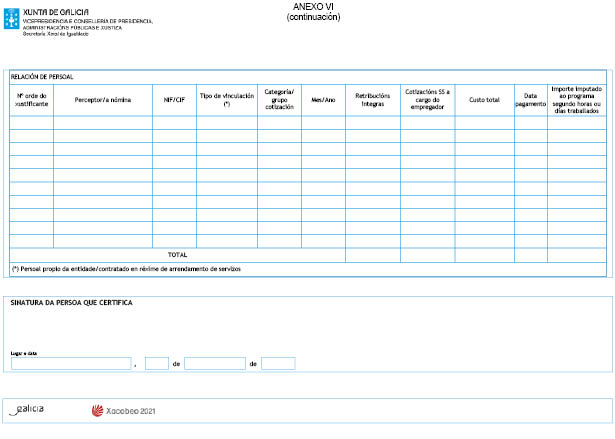Click first empty row cell under 'Retribucións íntegras'
The image size is (615, 439).
click(372, 123)
